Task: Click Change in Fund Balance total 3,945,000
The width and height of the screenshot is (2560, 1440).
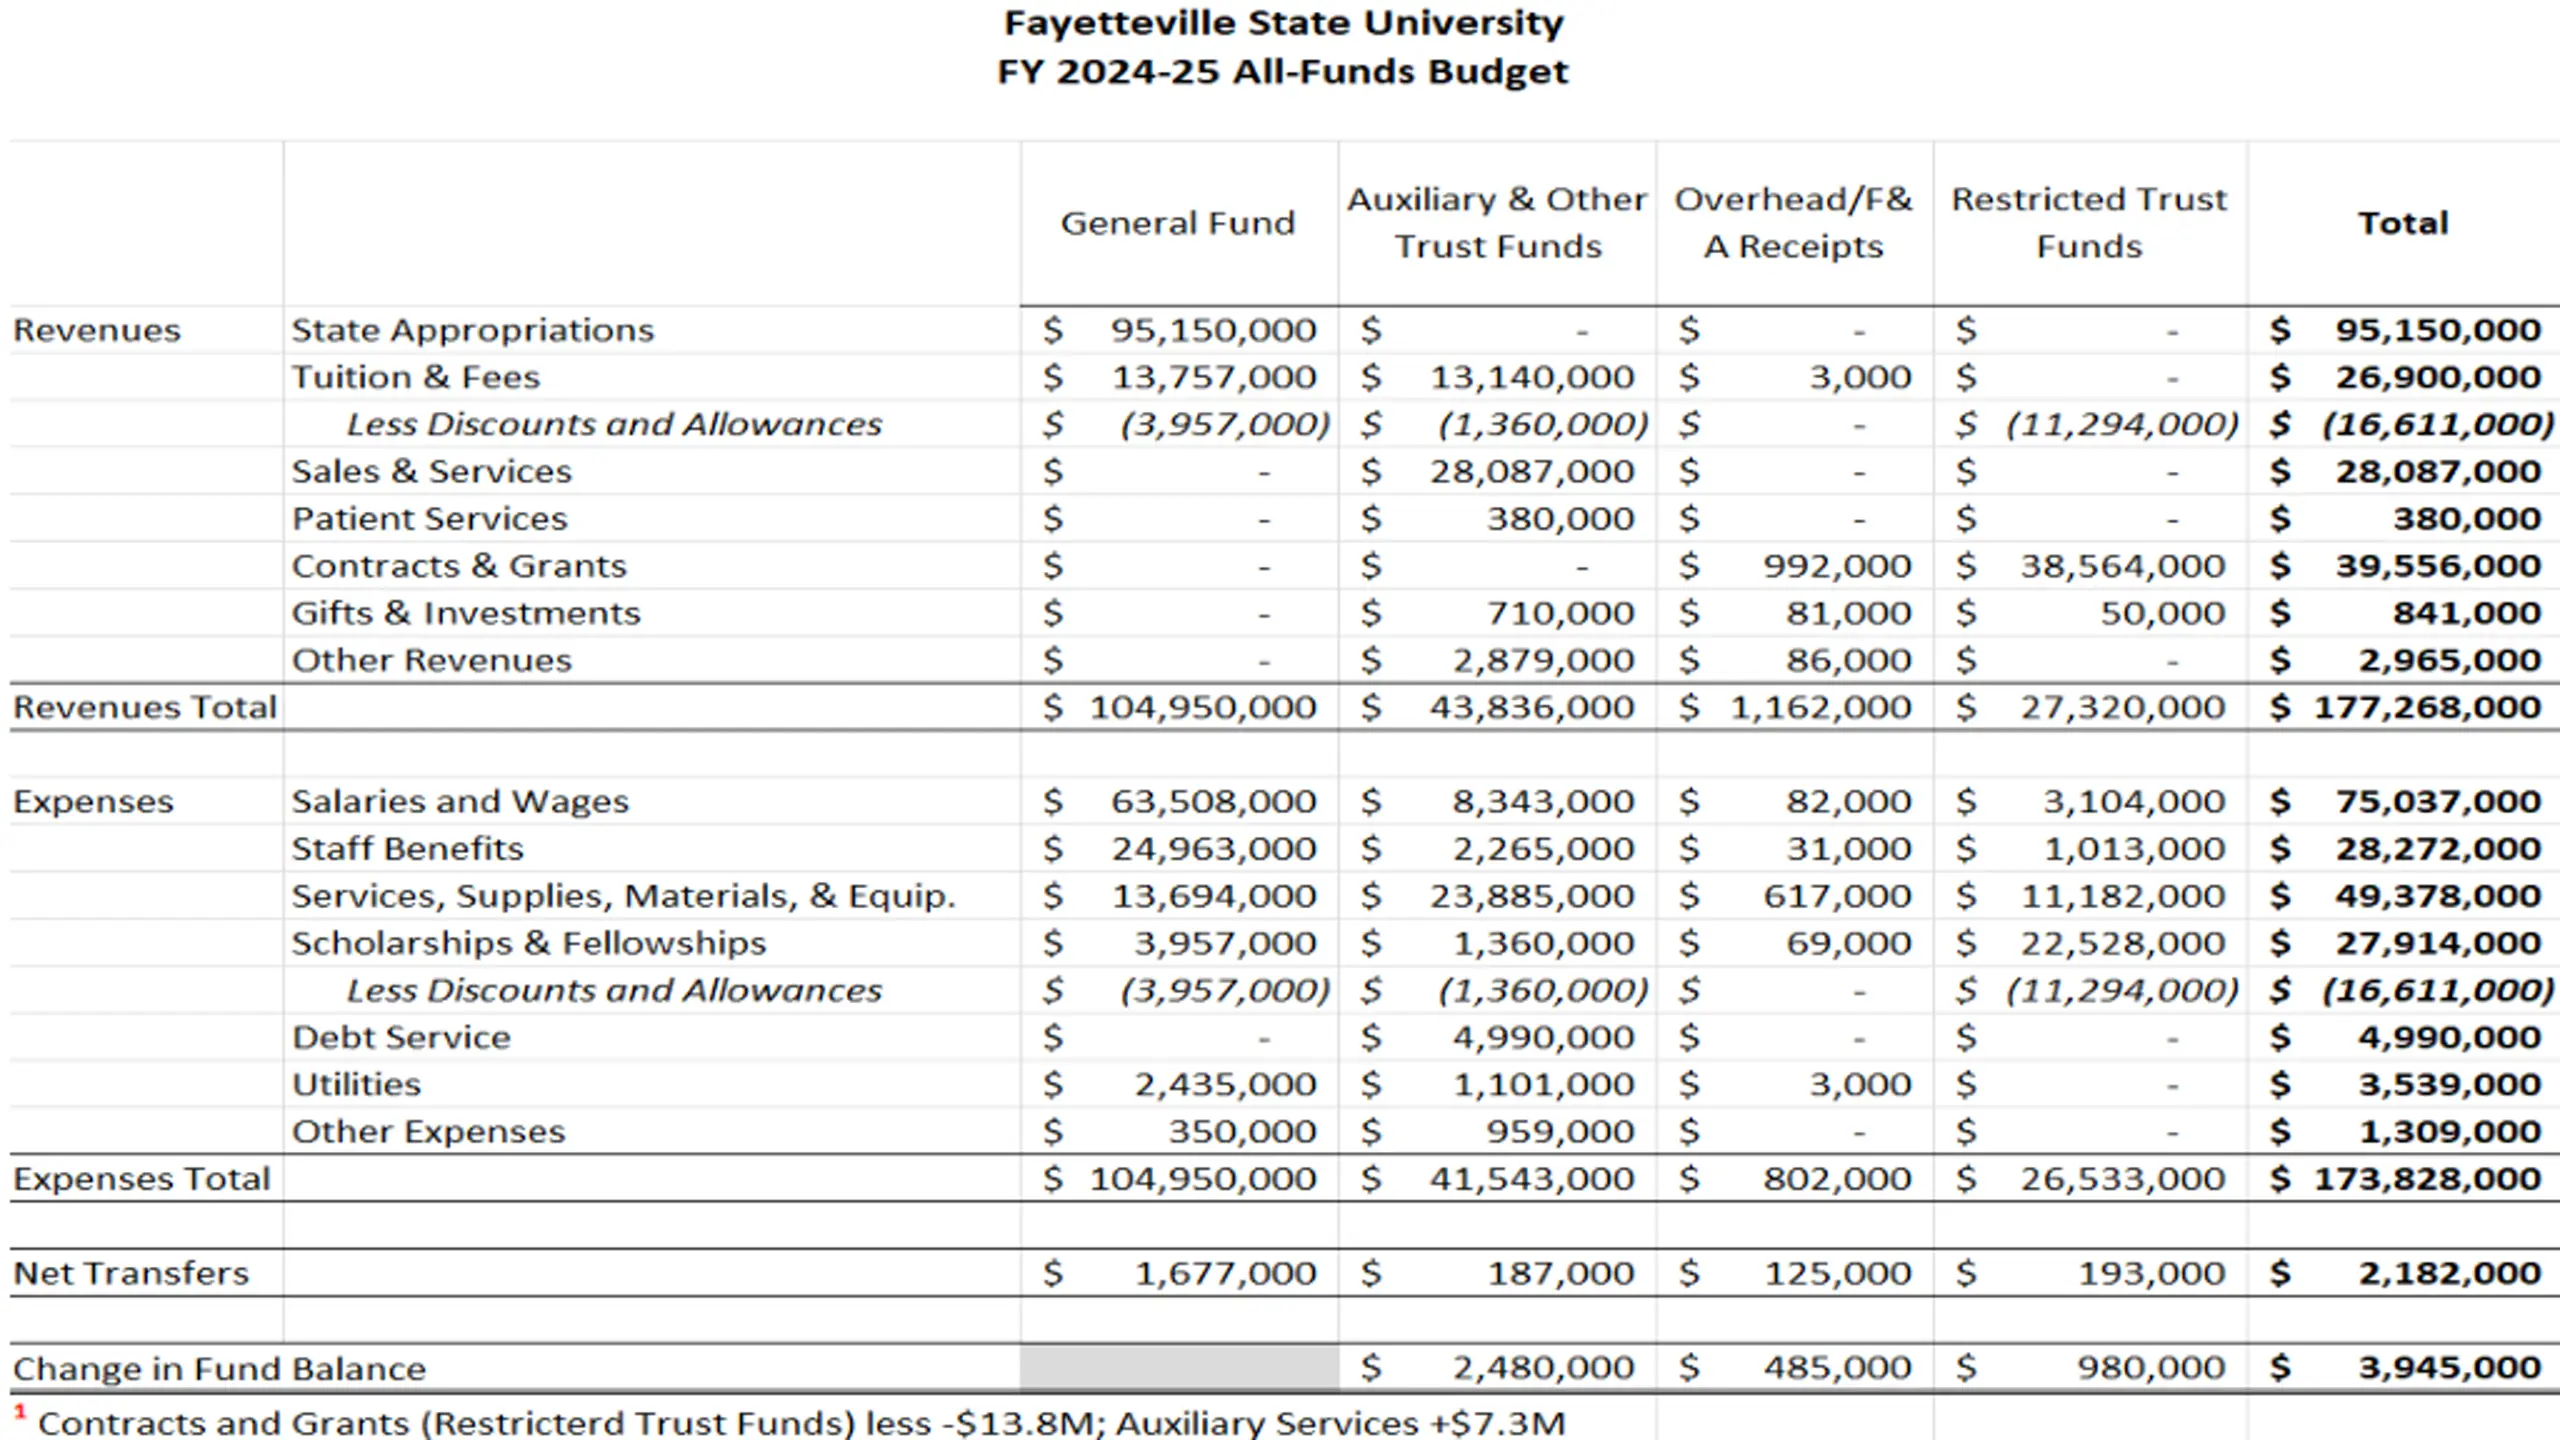Action: click(x=2450, y=1368)
